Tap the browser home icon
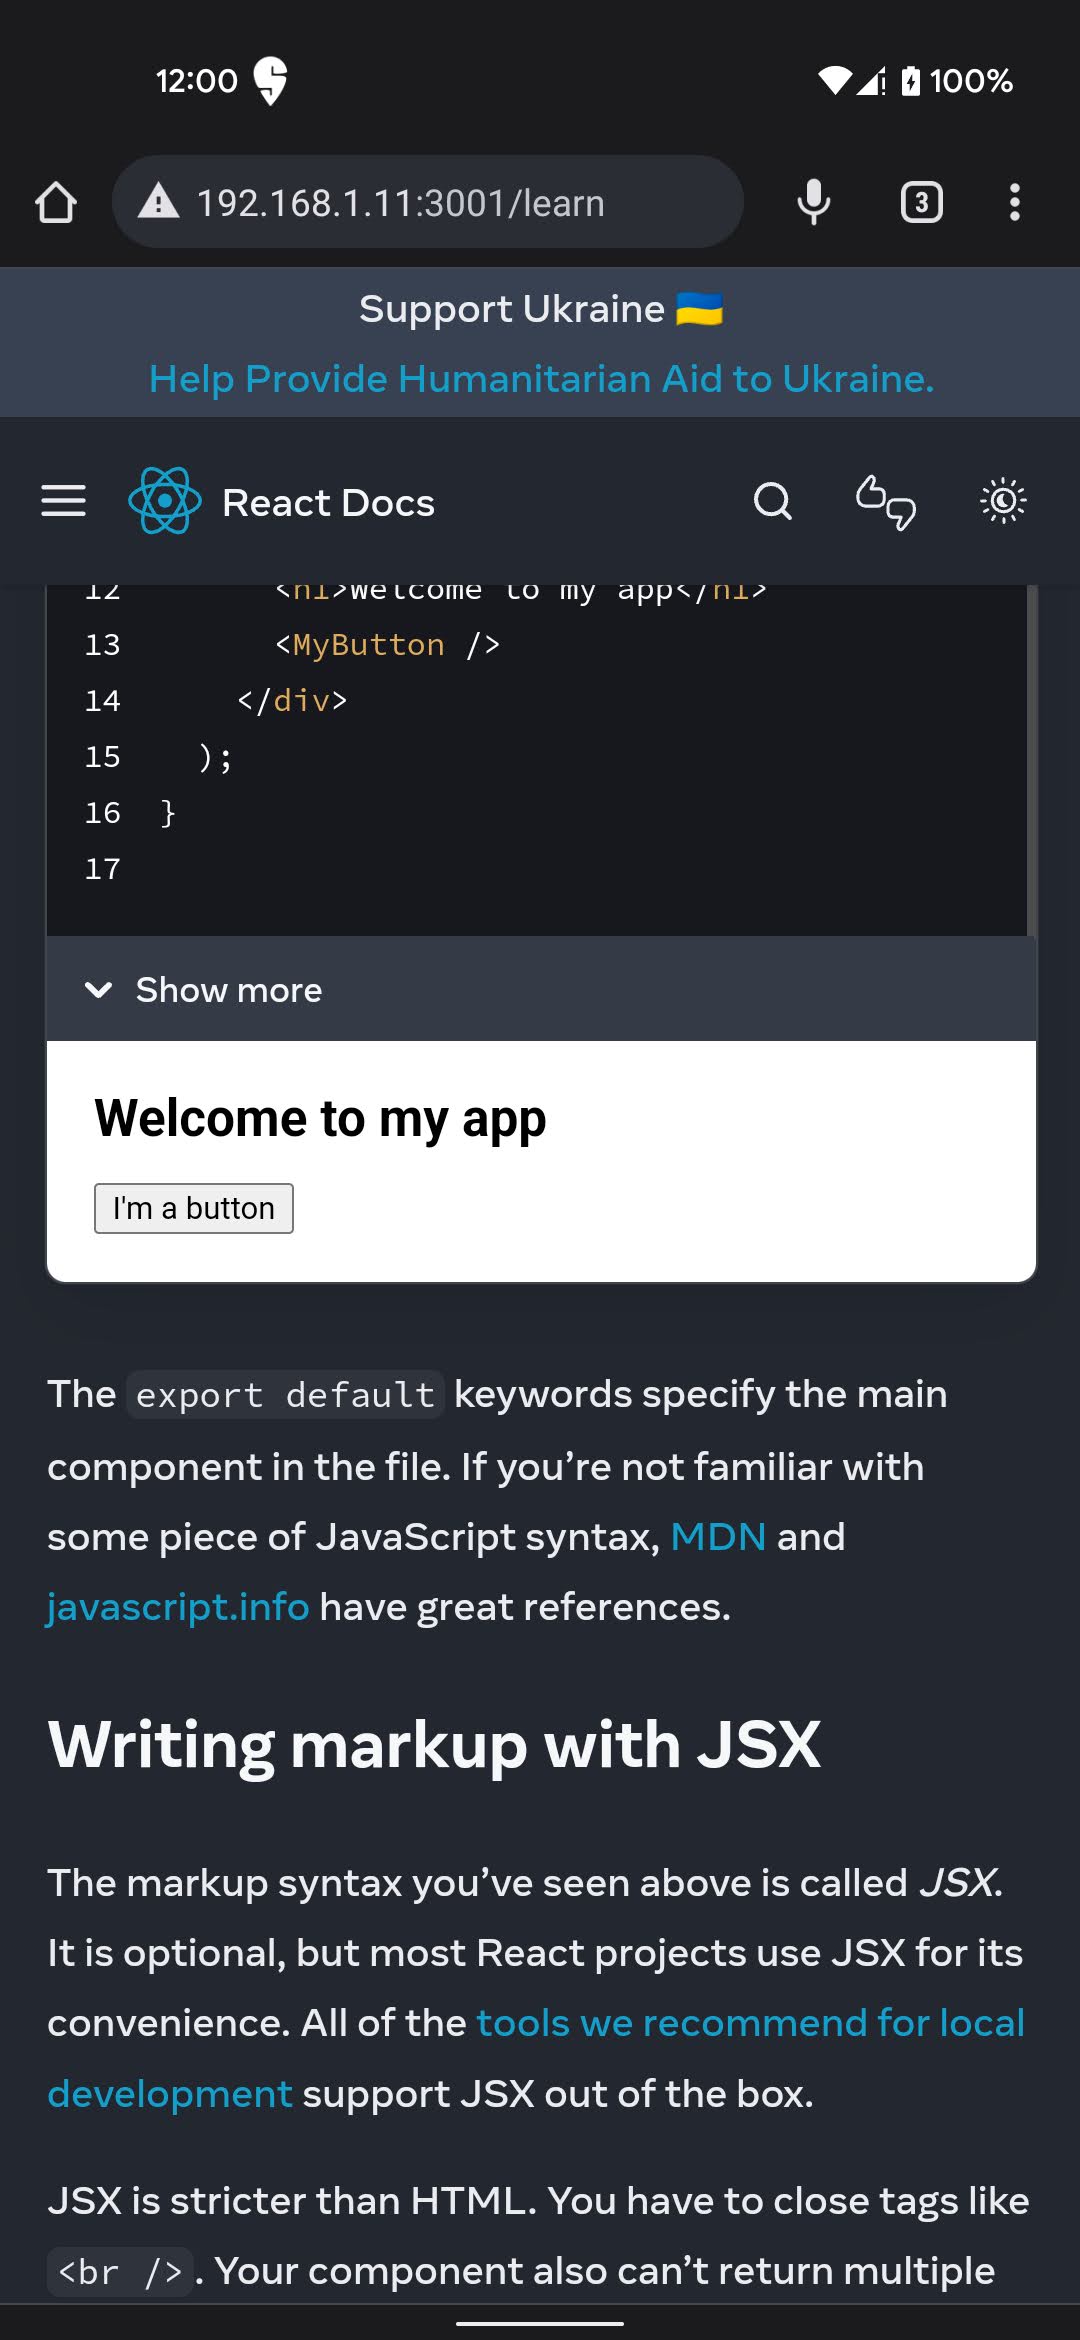Image resolution: width=1080 pixels, height=2340 pixels. pos(56,202)
